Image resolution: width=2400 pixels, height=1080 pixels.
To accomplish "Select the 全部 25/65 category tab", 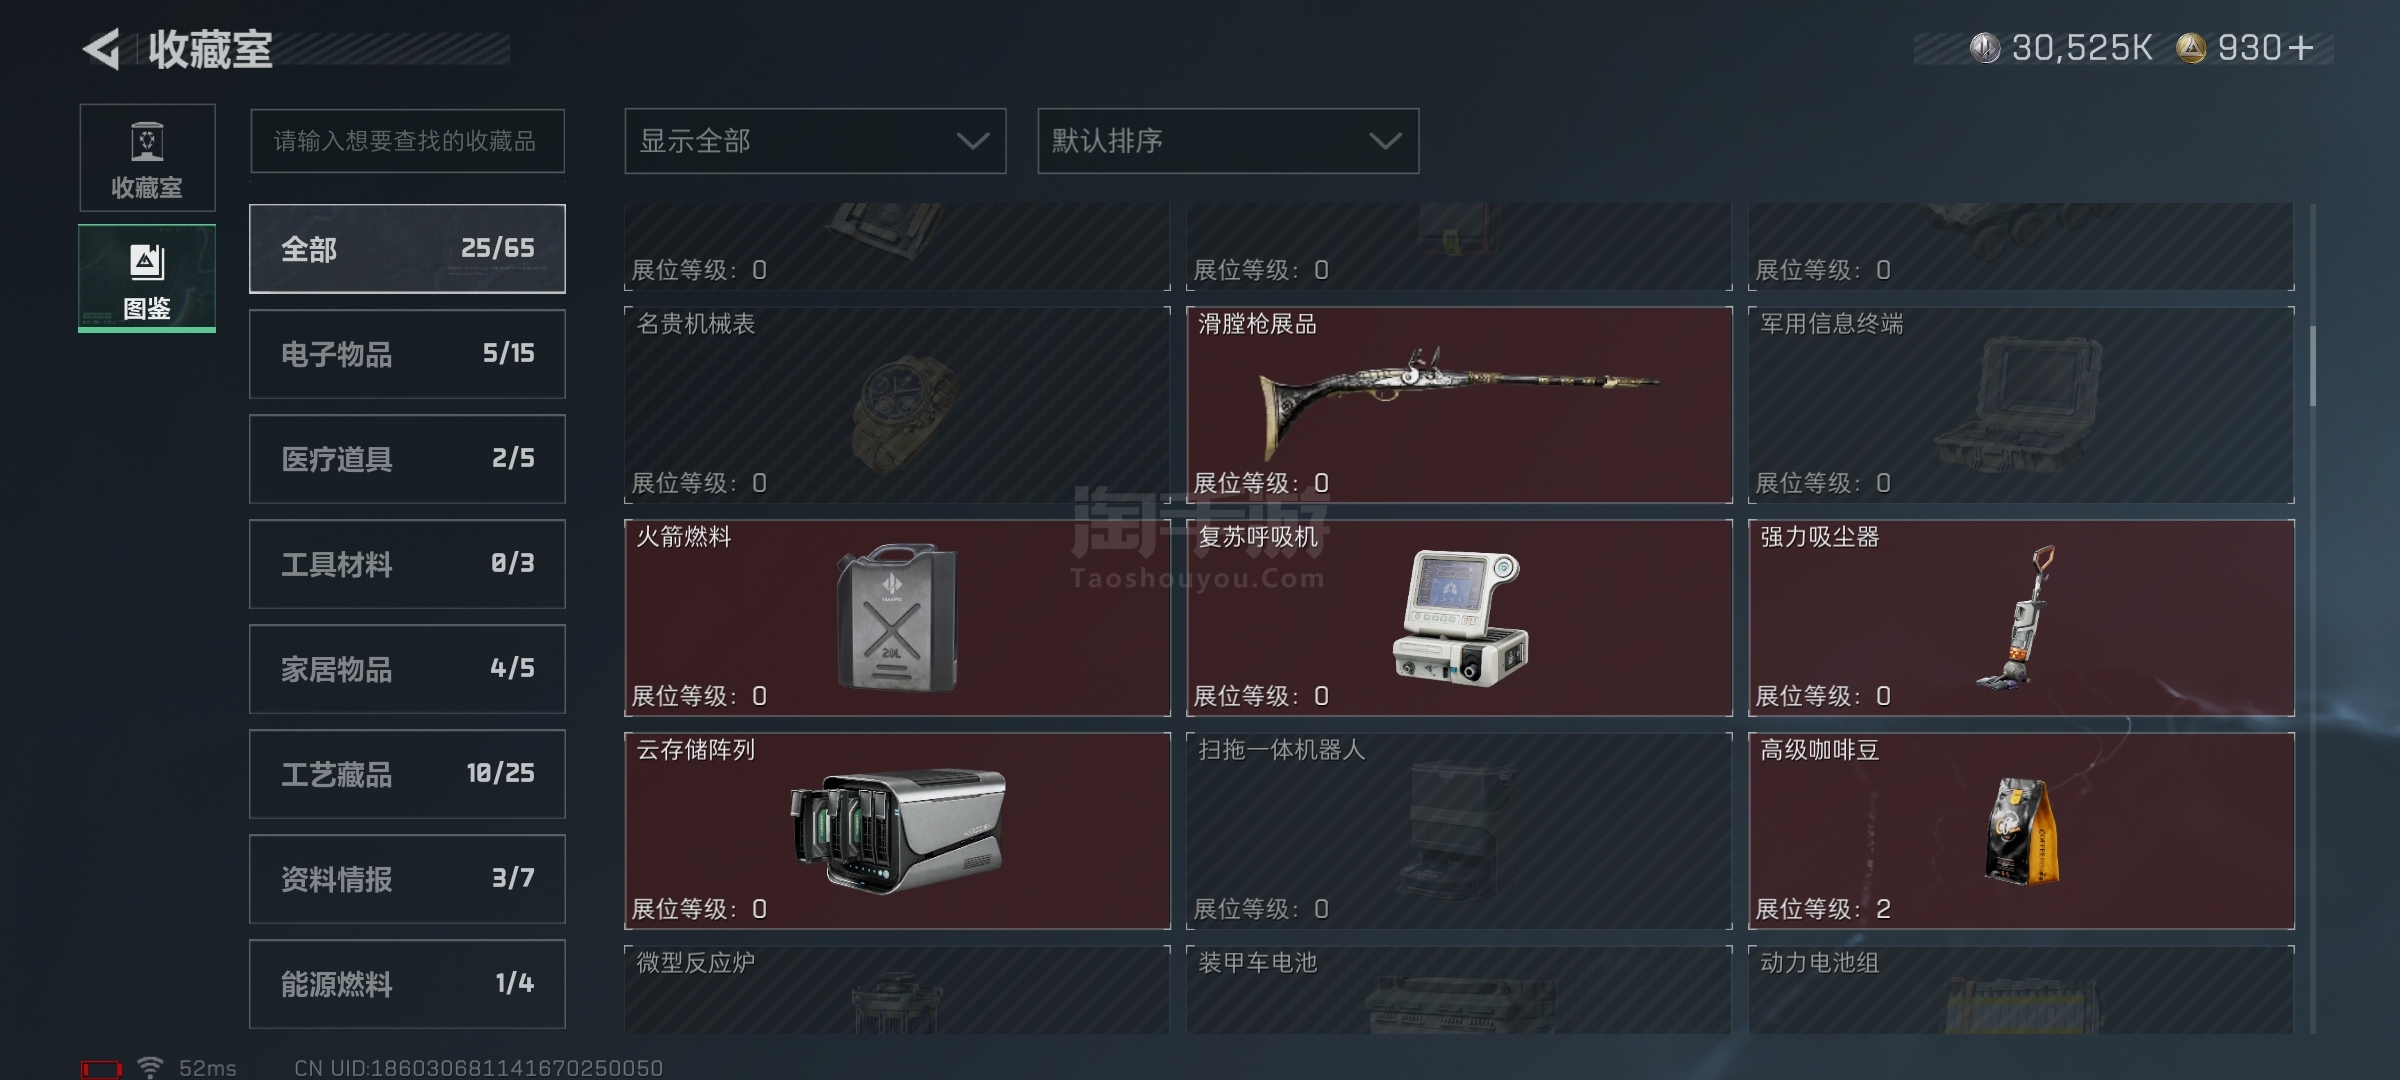I will 407,249.
